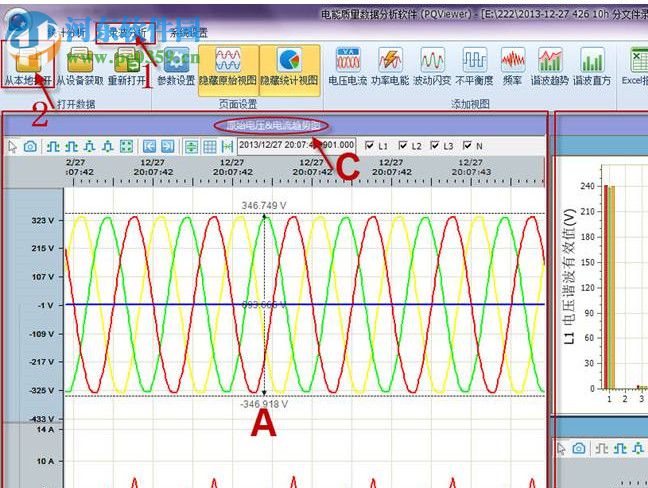
Task: Toggle 隐藏原始视图 button
Action: click(x=228, y=69)
